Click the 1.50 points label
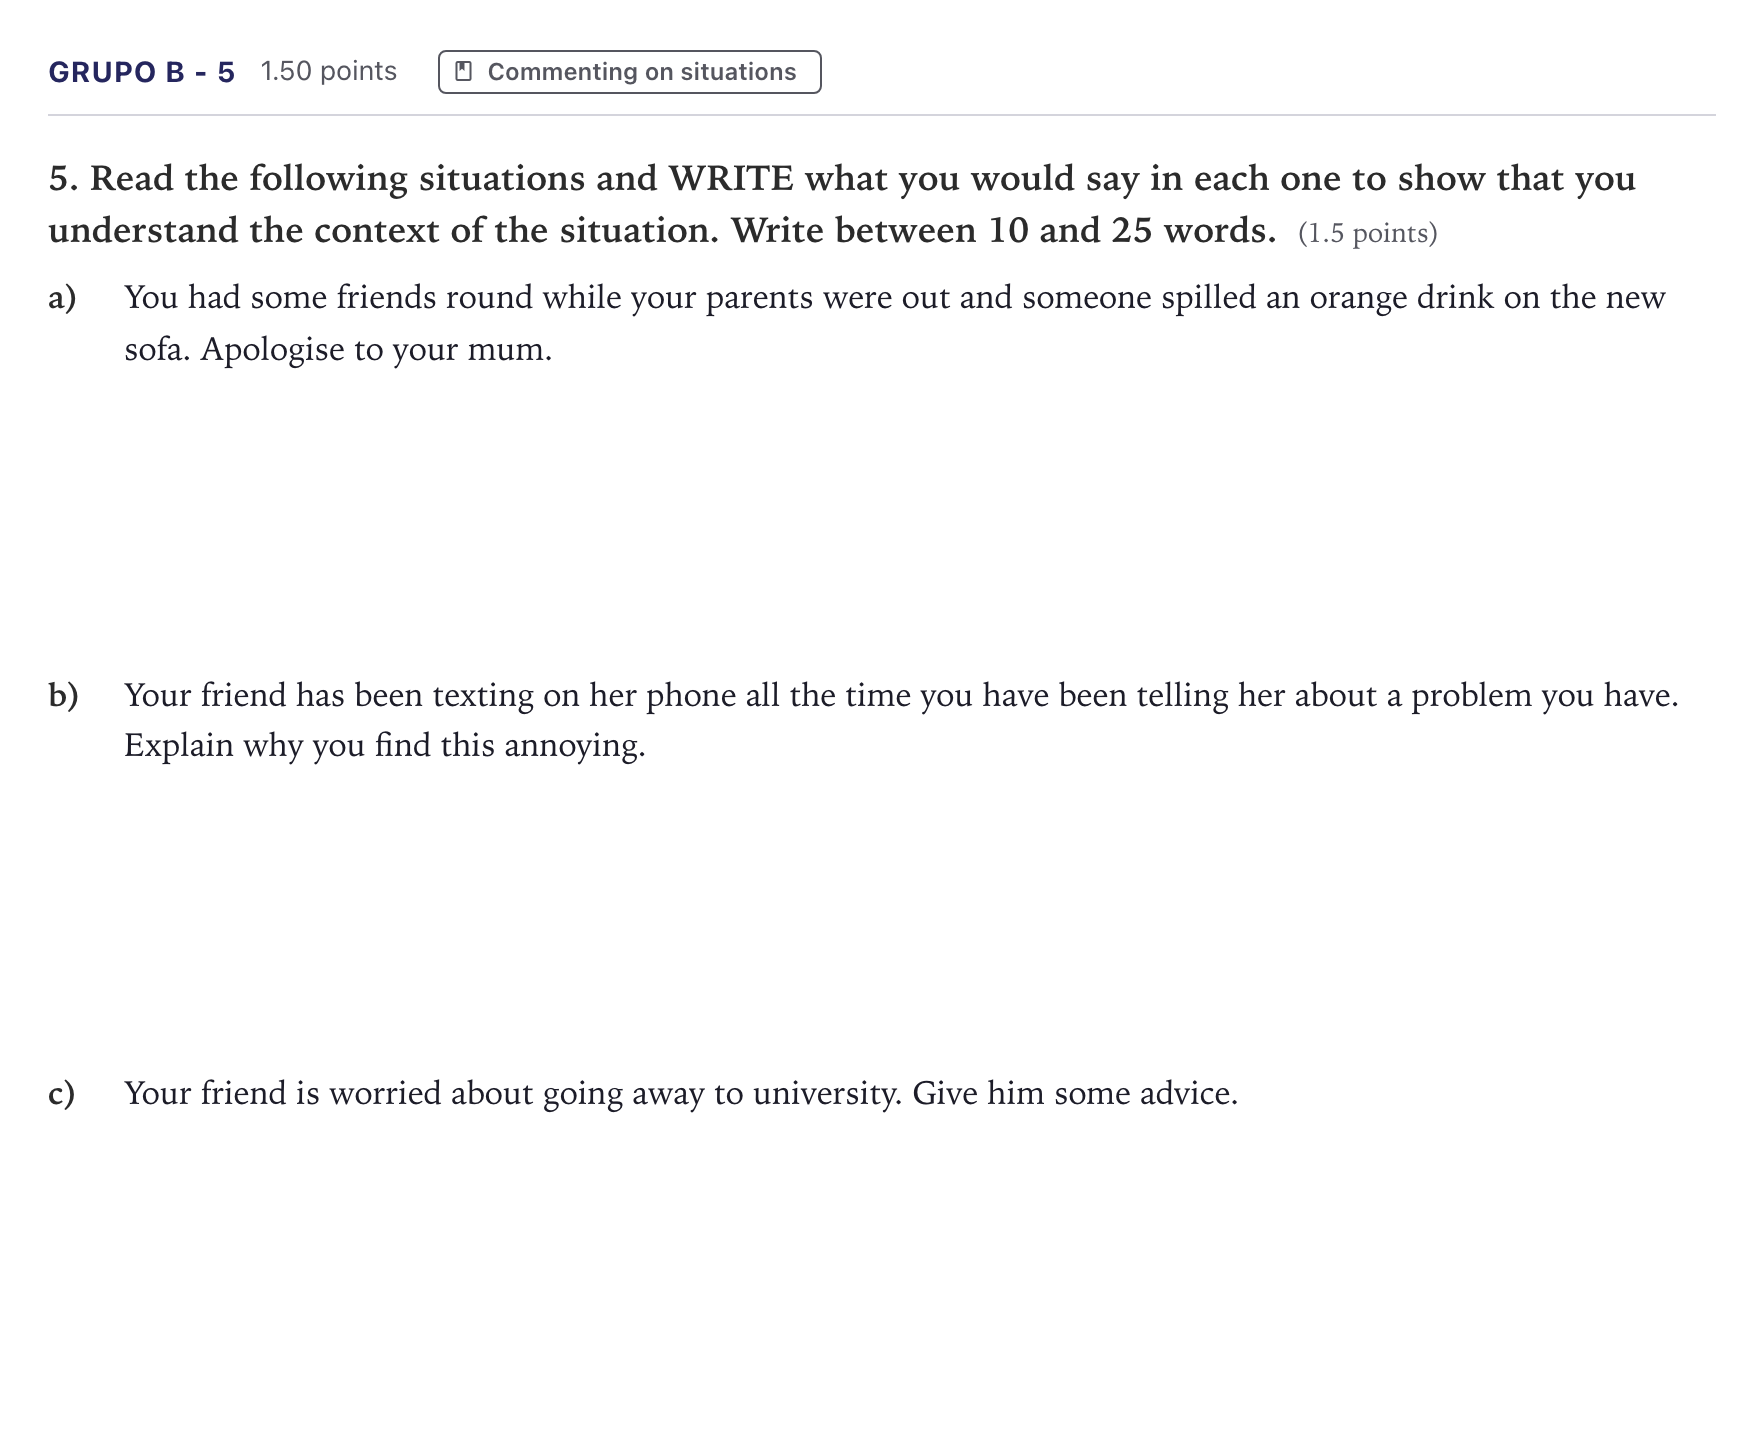The image size is (1764, 1434). click(329, 71)
